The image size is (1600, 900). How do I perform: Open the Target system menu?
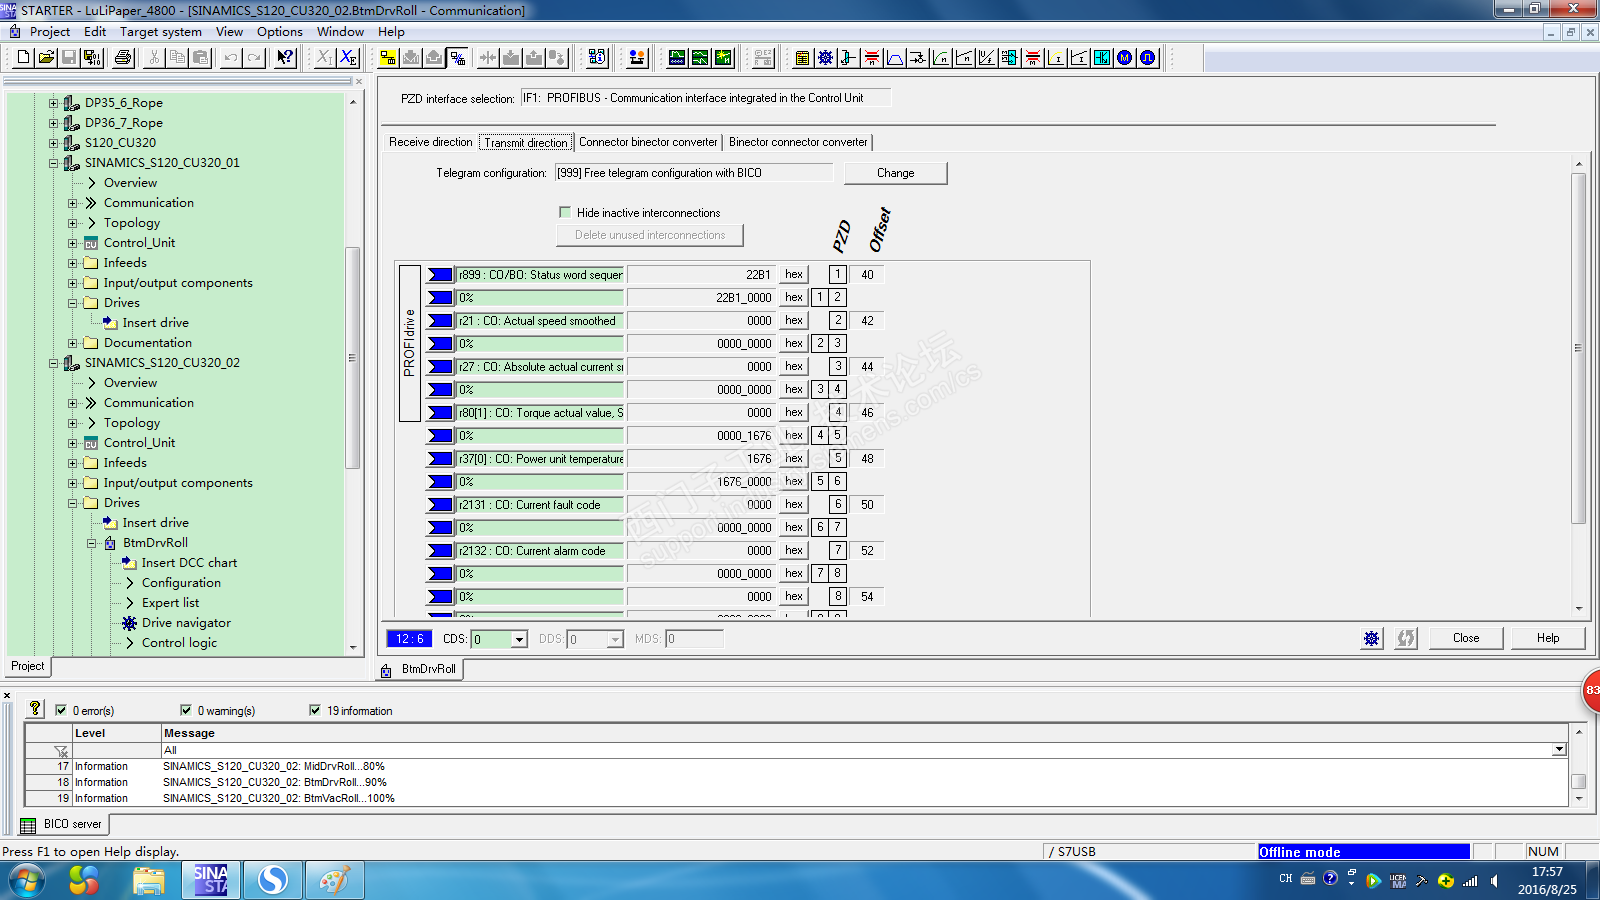tap(161, 31)
